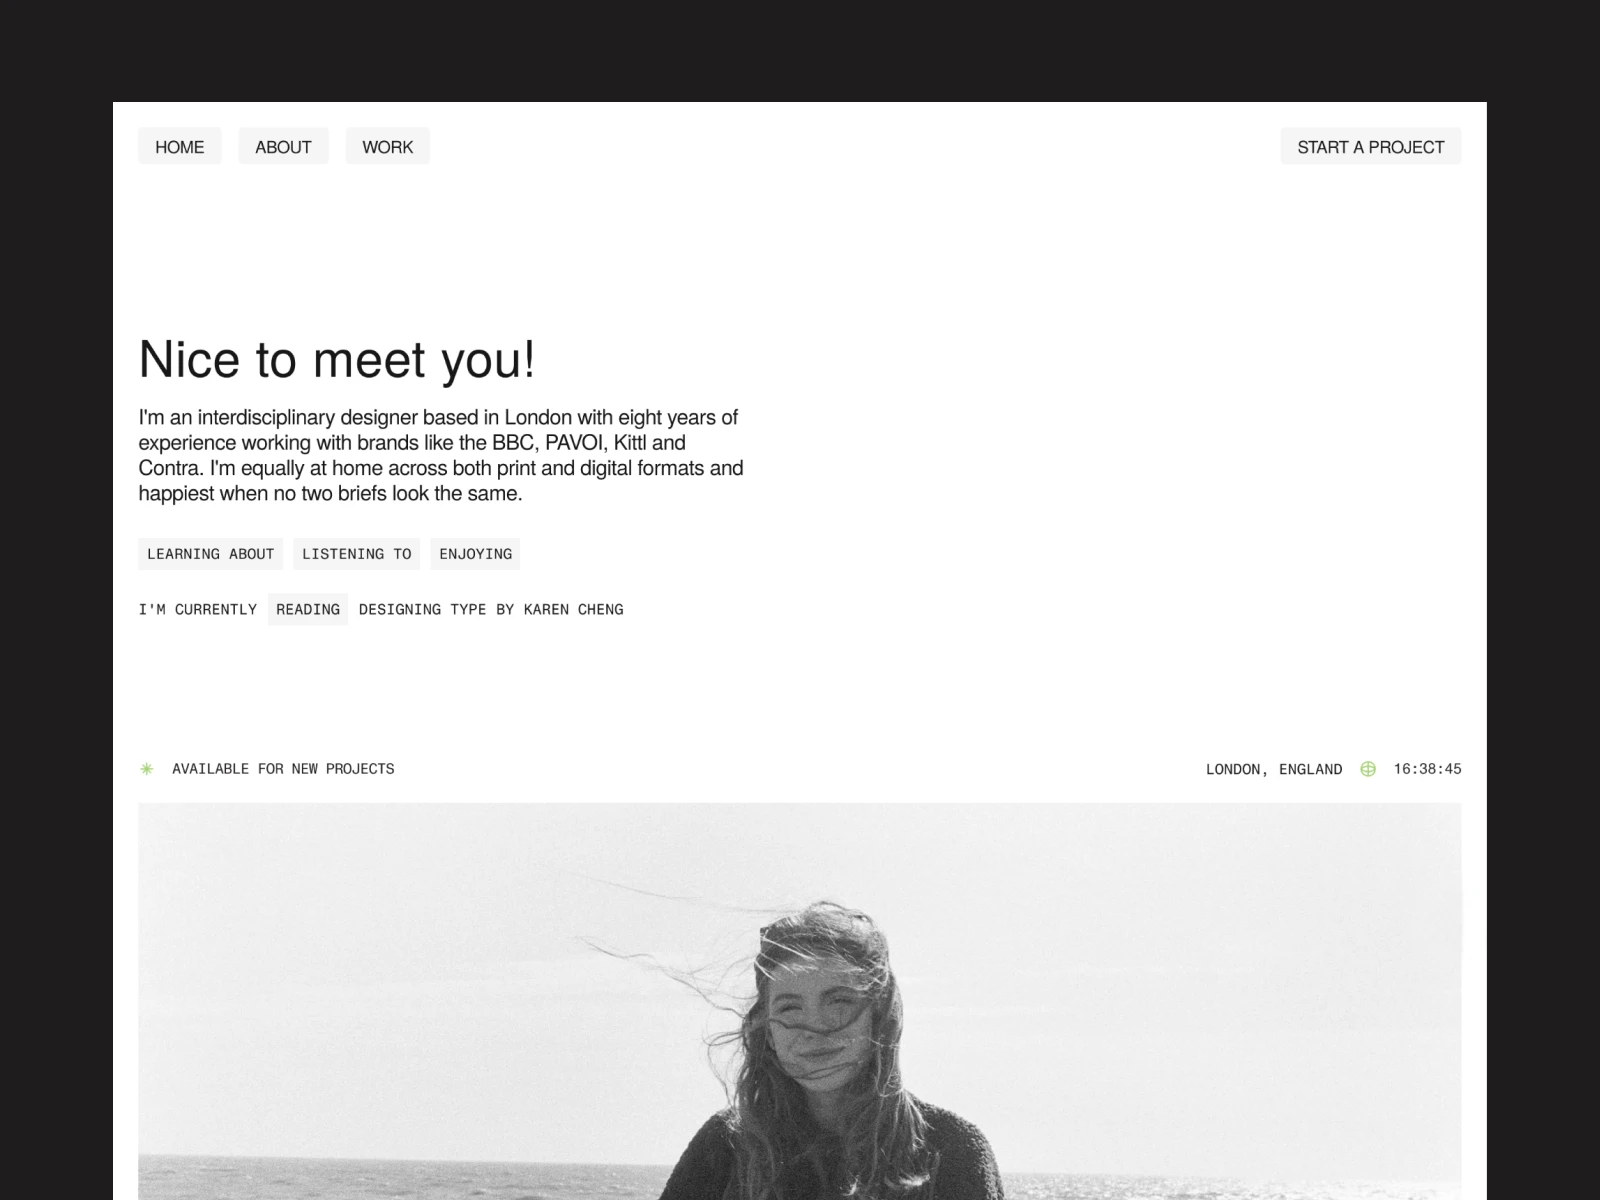Click the sea horizon in the photo
The height and width of the screenshot is (1200, 1600).
tap(400, 1158)
